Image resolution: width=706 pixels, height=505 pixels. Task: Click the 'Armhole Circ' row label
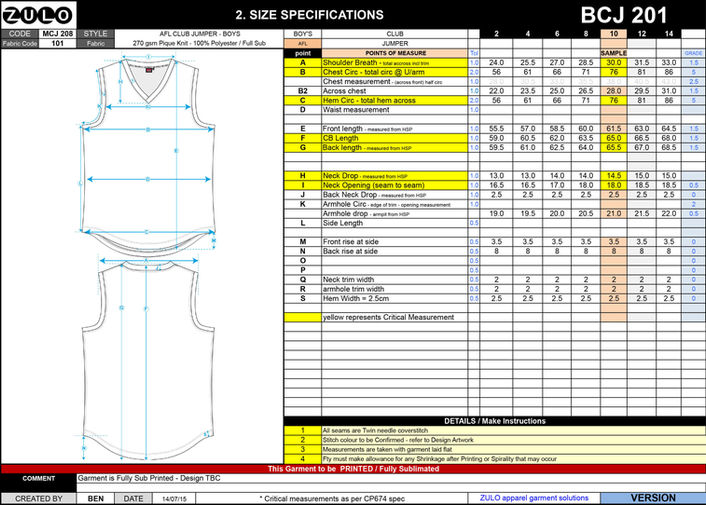pos(395,204)
